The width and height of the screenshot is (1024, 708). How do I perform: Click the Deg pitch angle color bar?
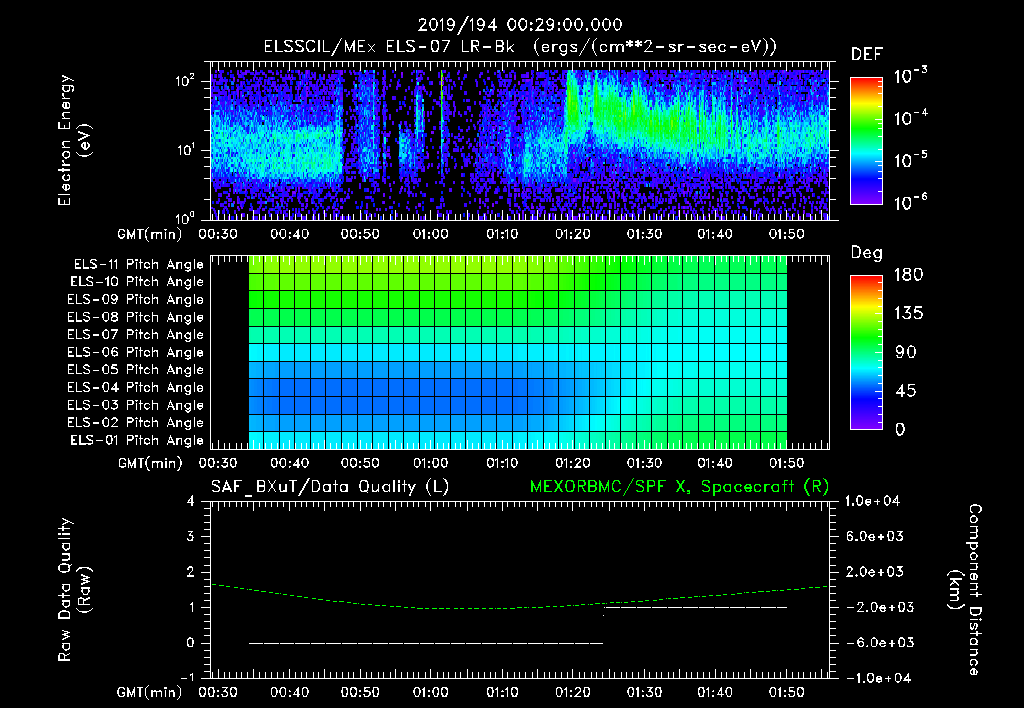tap(866, 352)
